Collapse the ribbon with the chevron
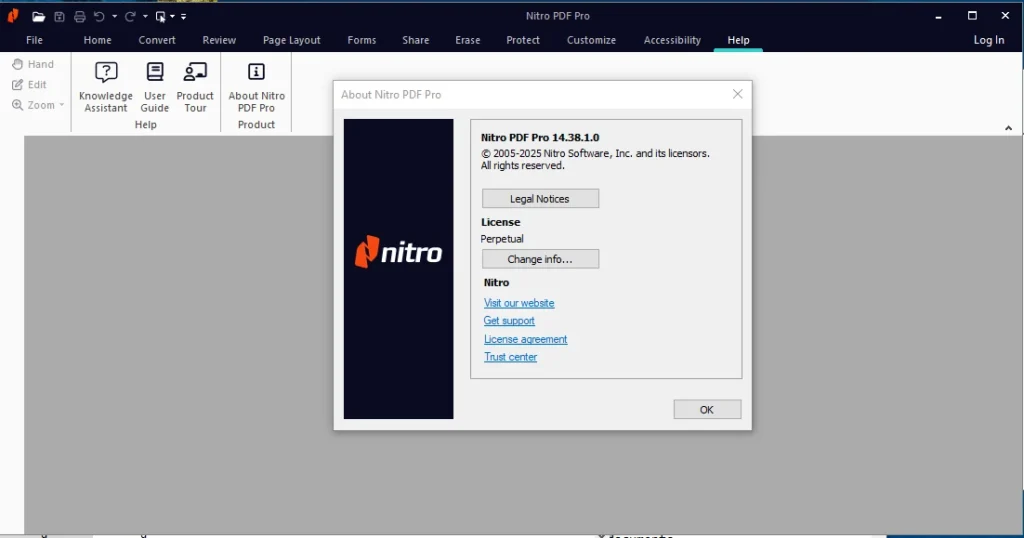Image resolution: width=1024 pixels, height=538 pixels. [1008, 128]
